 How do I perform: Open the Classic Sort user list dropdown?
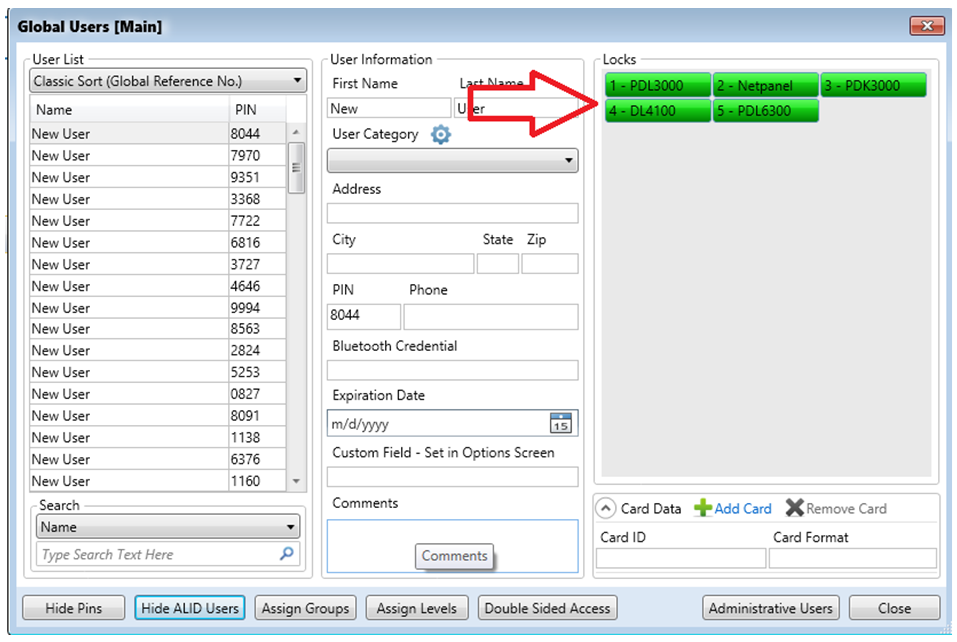(168, 81)
